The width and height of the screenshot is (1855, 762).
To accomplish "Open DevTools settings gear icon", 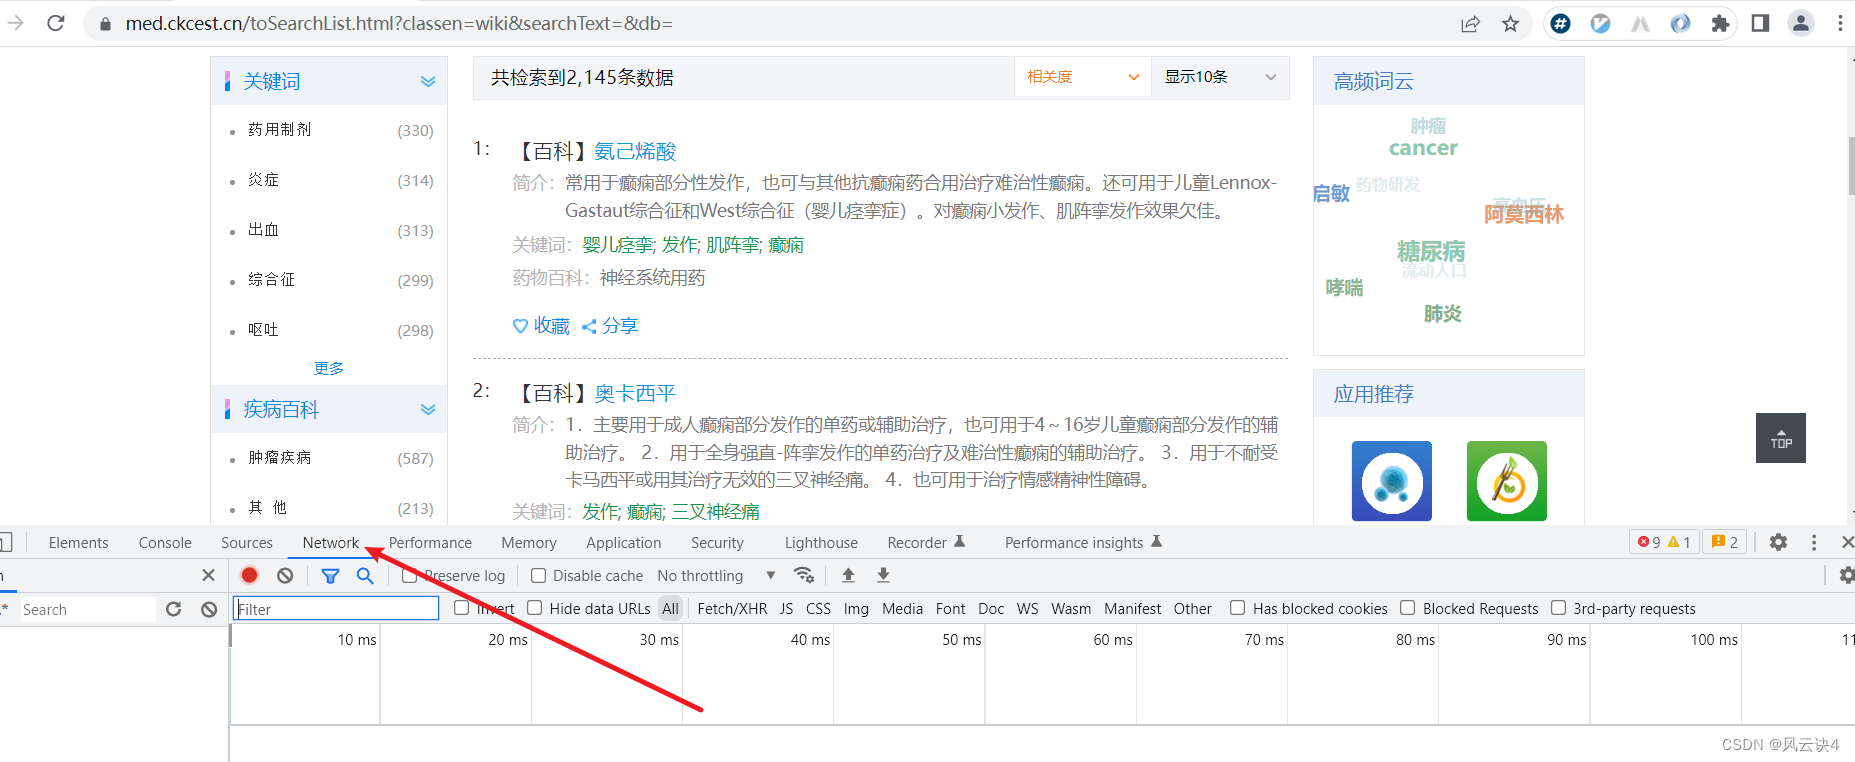I will pyautogui.click(x=1778, y=542).
